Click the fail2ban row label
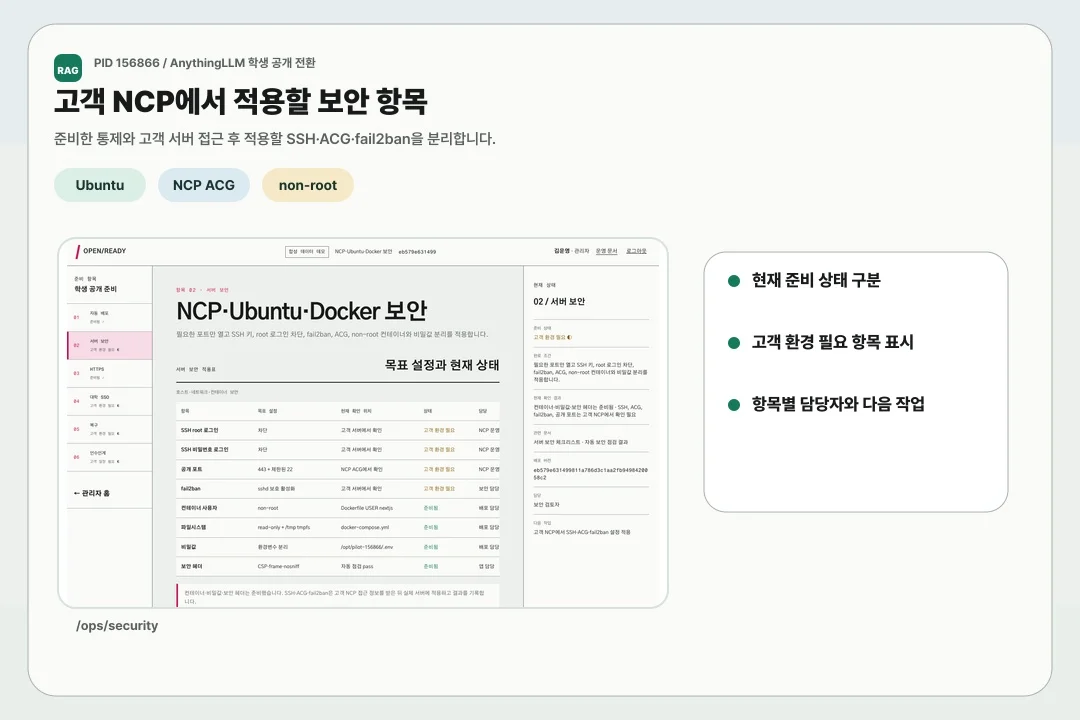The width and height of the screenshot is (1080, 720). (x=191, y=488)
